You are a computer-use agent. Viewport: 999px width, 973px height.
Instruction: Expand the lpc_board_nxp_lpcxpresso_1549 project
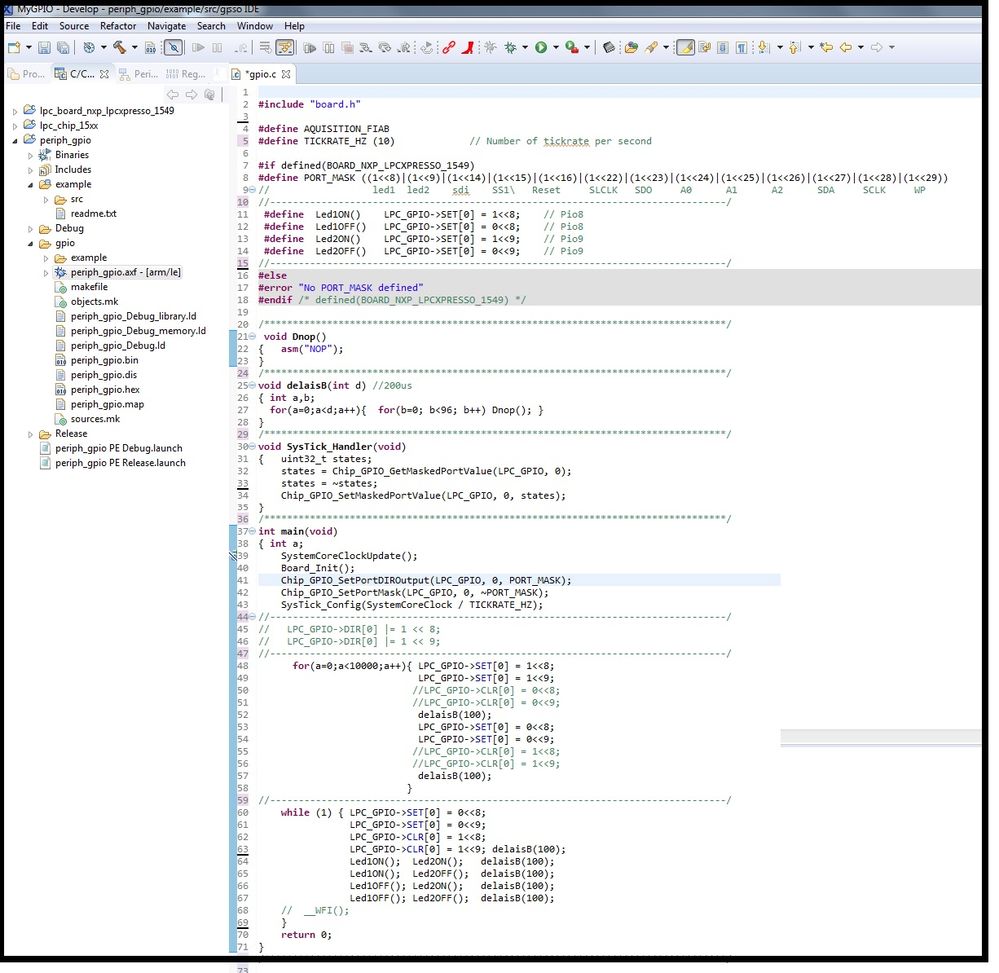click(x=15, y=111)
